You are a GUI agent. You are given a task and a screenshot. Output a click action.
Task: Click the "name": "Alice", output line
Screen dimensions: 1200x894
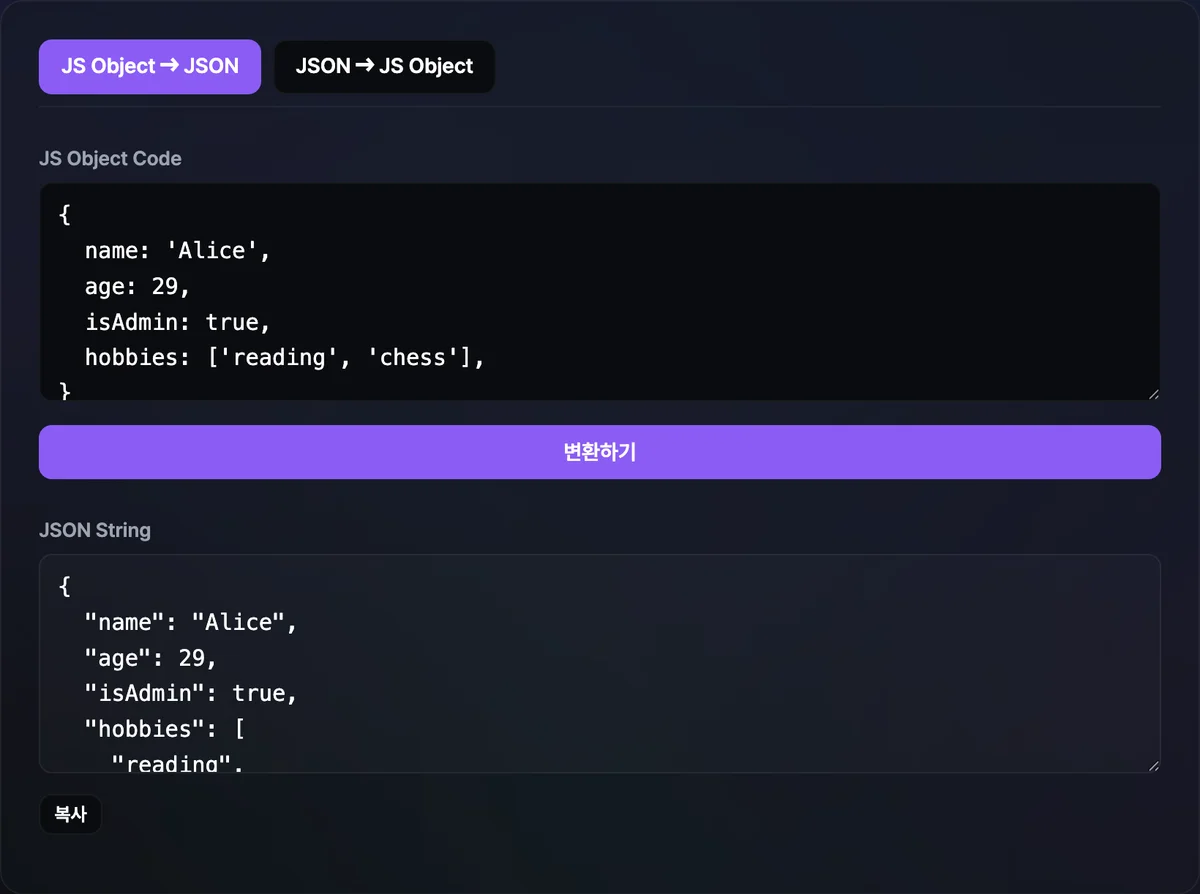tap(192, 622)
